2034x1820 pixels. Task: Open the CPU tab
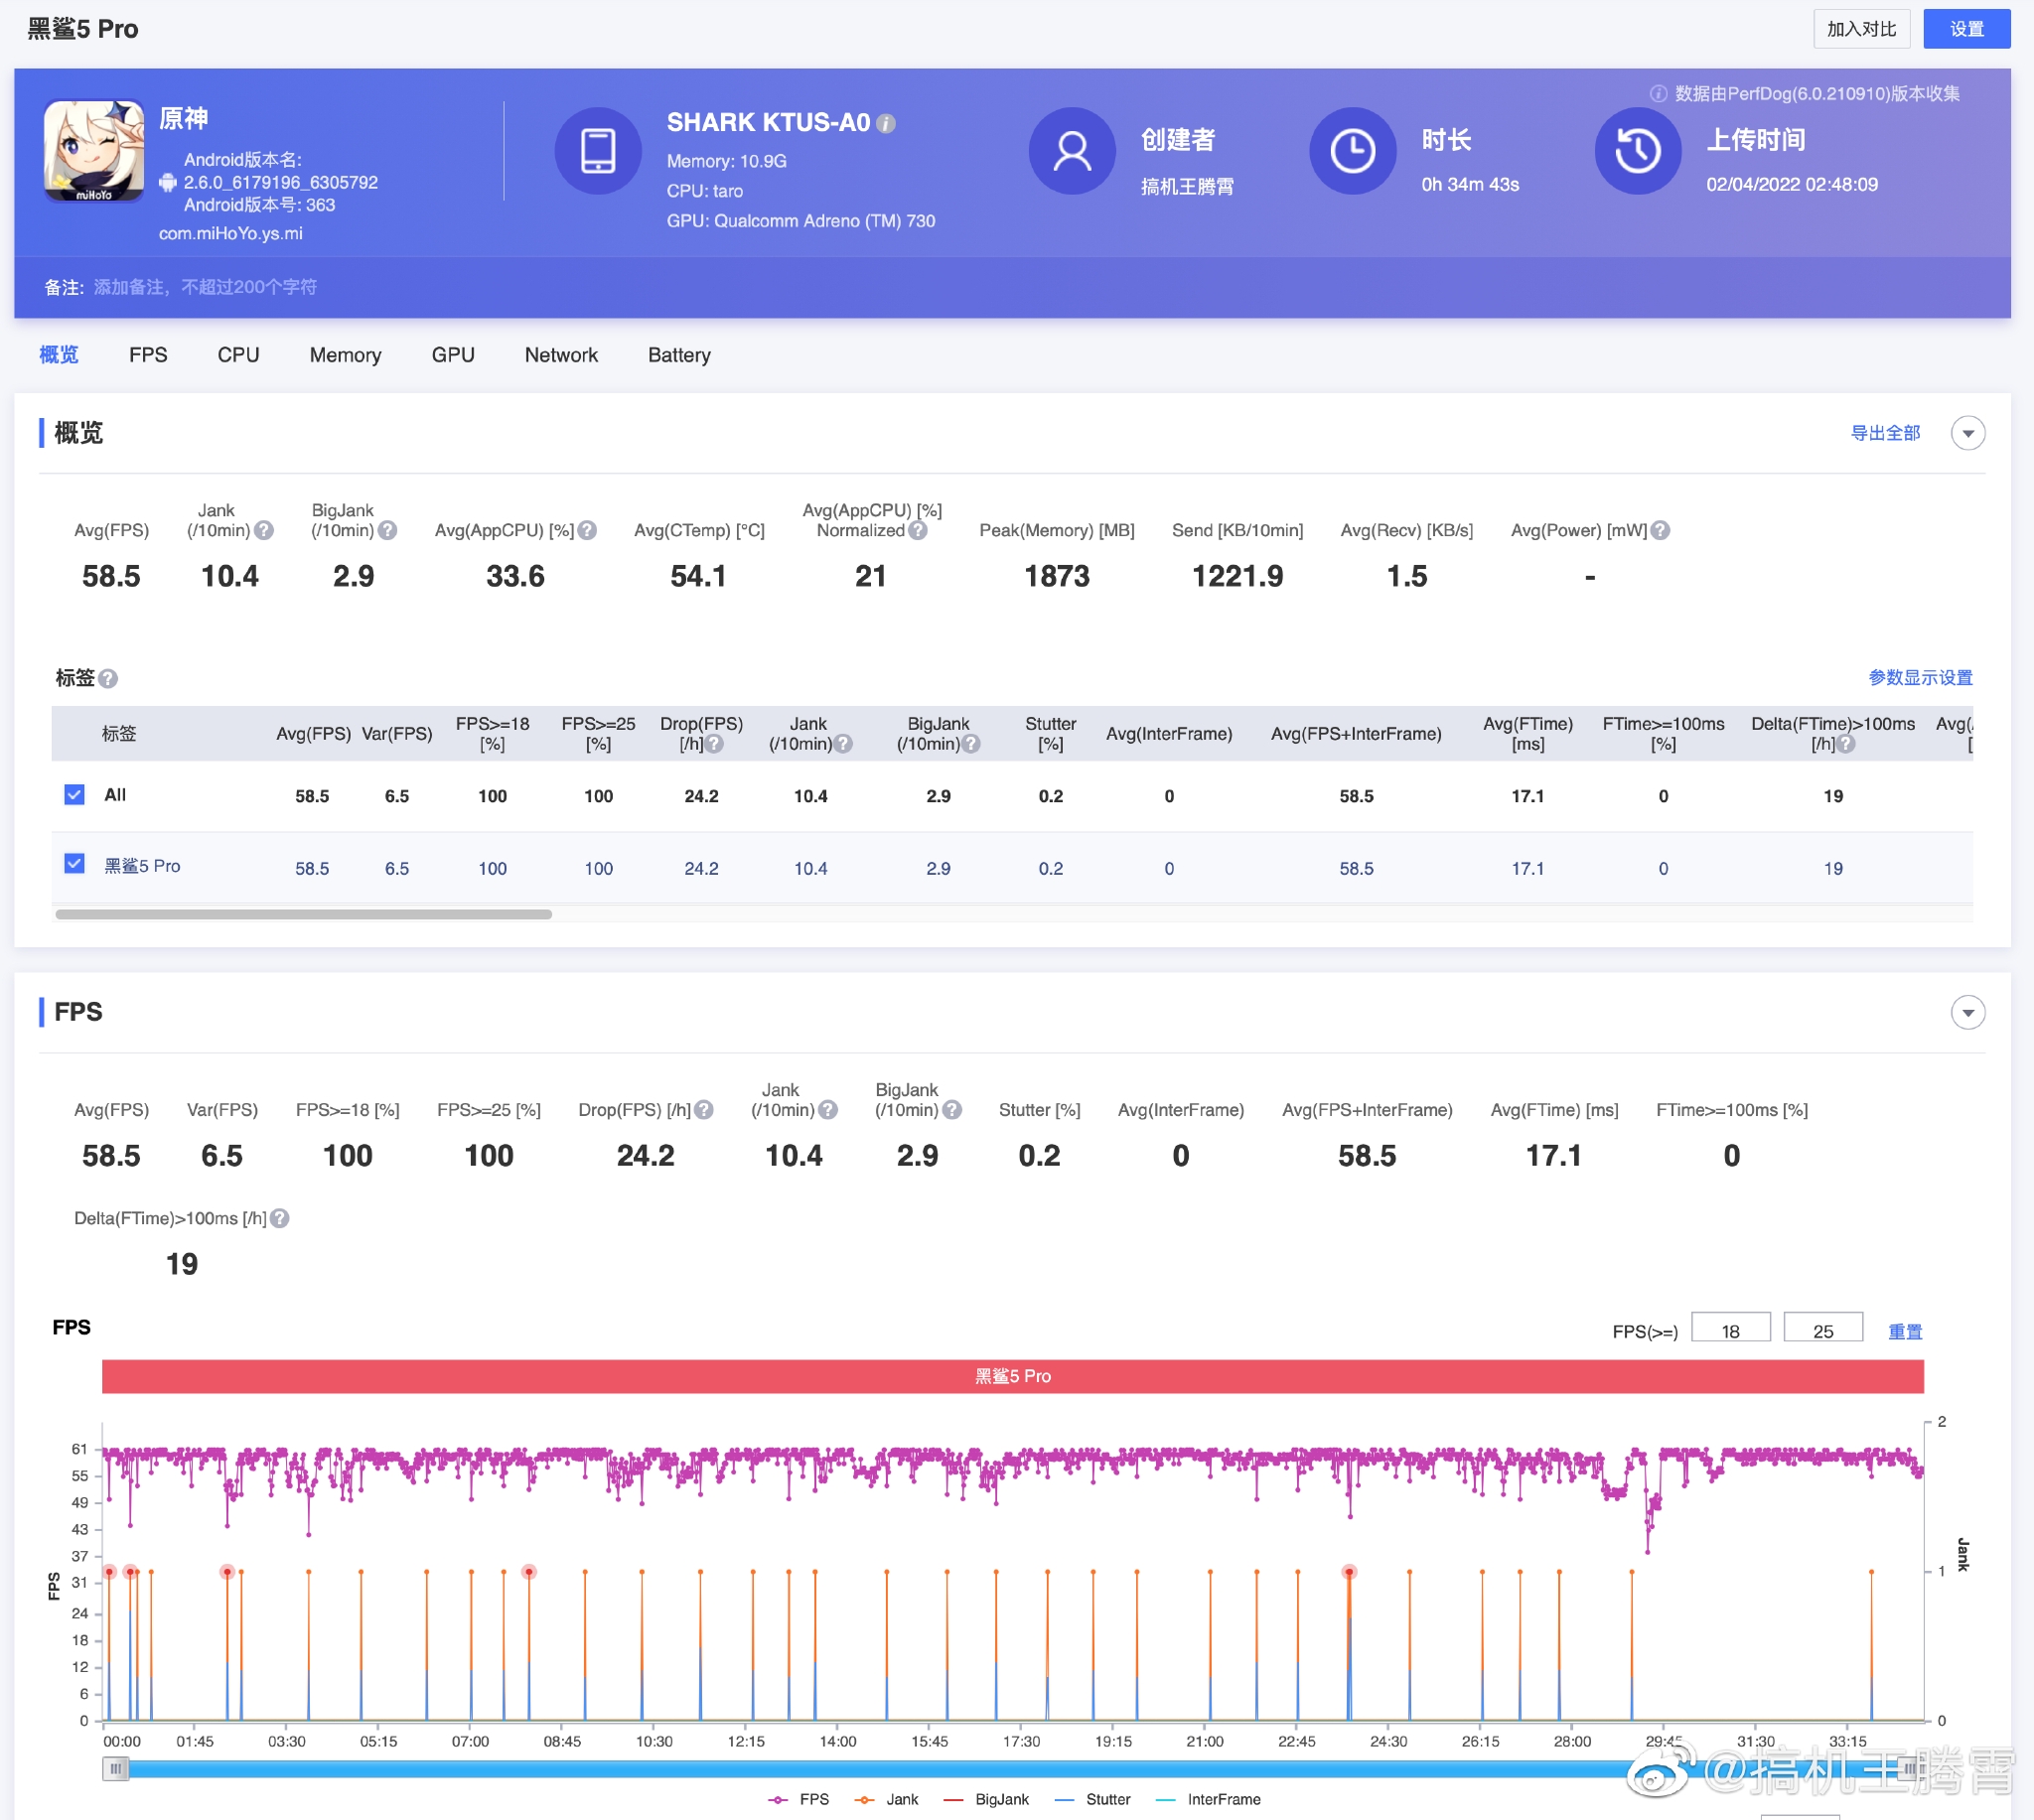pos(238,355)
